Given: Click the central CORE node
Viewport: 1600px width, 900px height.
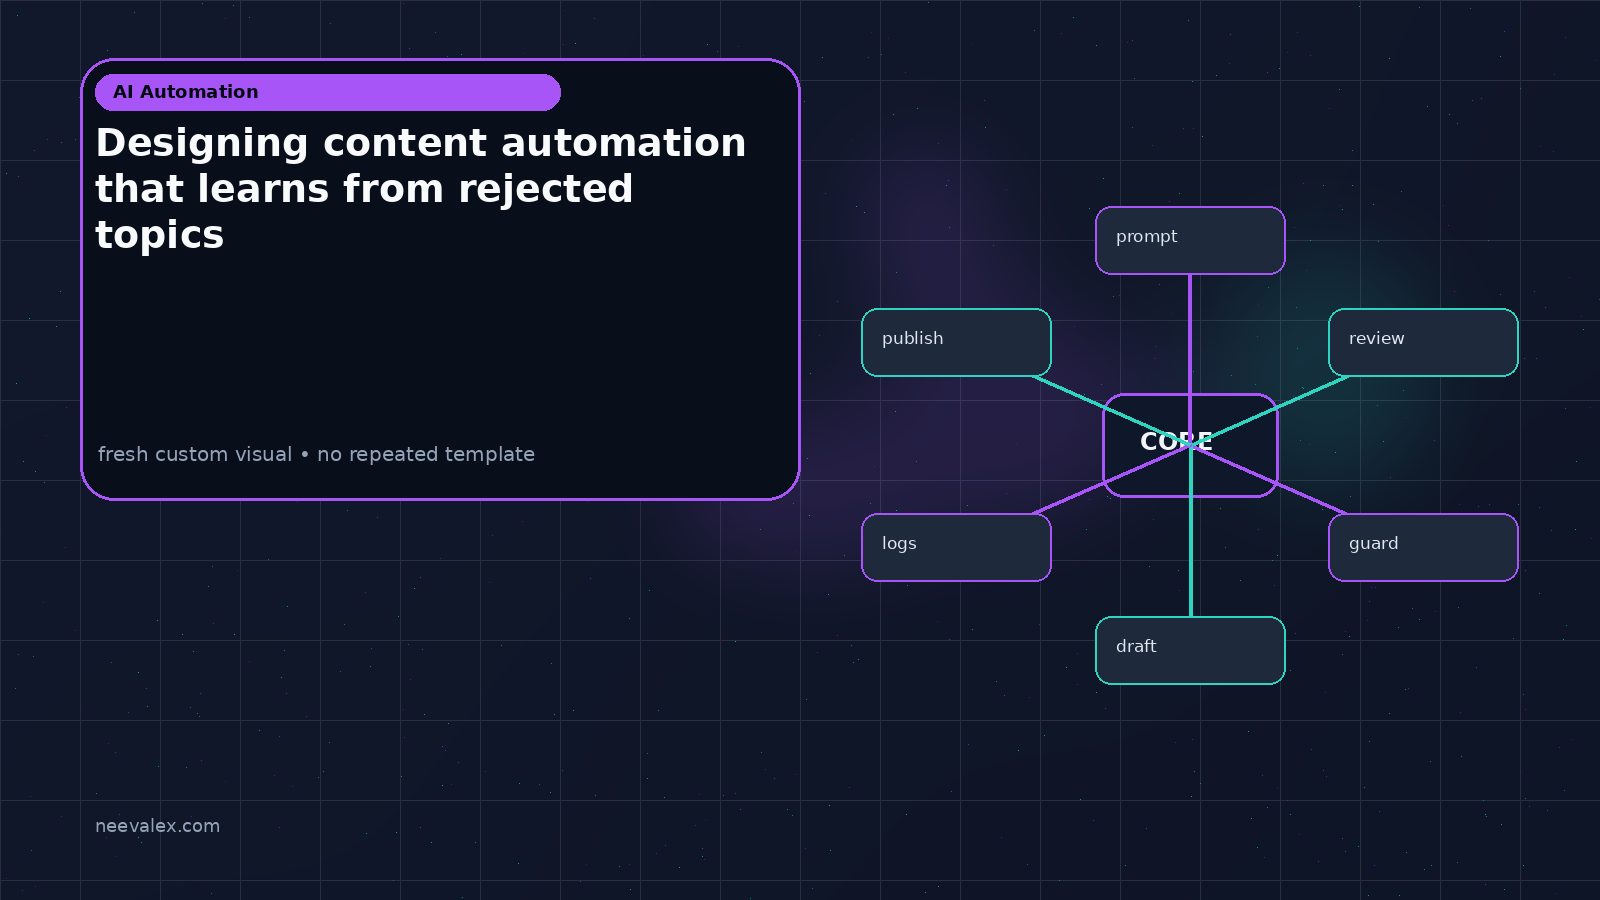Looking at the screenshot, I should [1190, 445].
